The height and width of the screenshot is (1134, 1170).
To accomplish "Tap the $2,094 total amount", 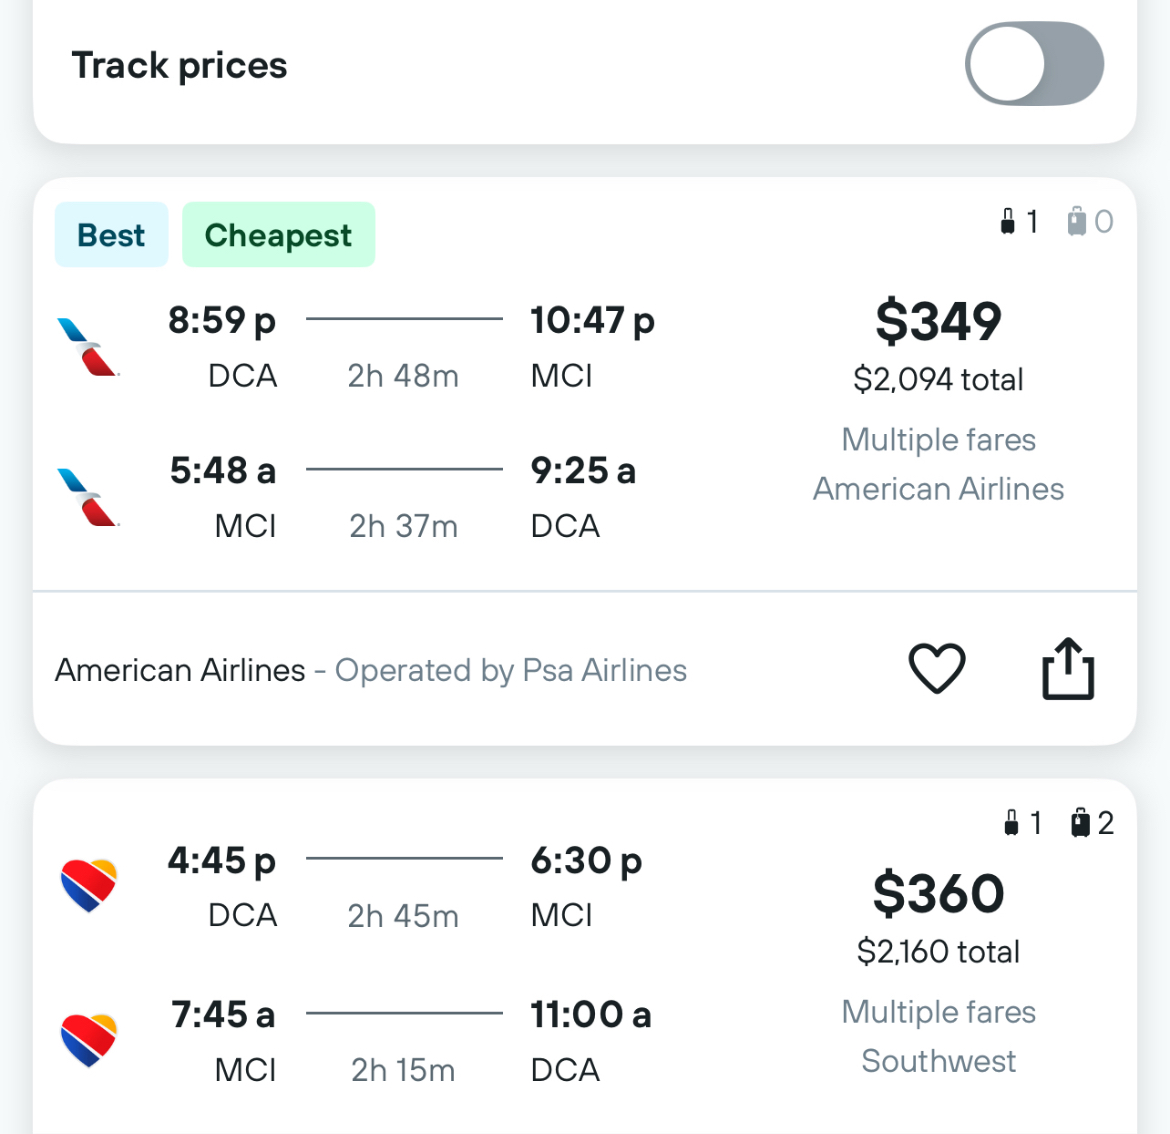I will click(938, 380).
